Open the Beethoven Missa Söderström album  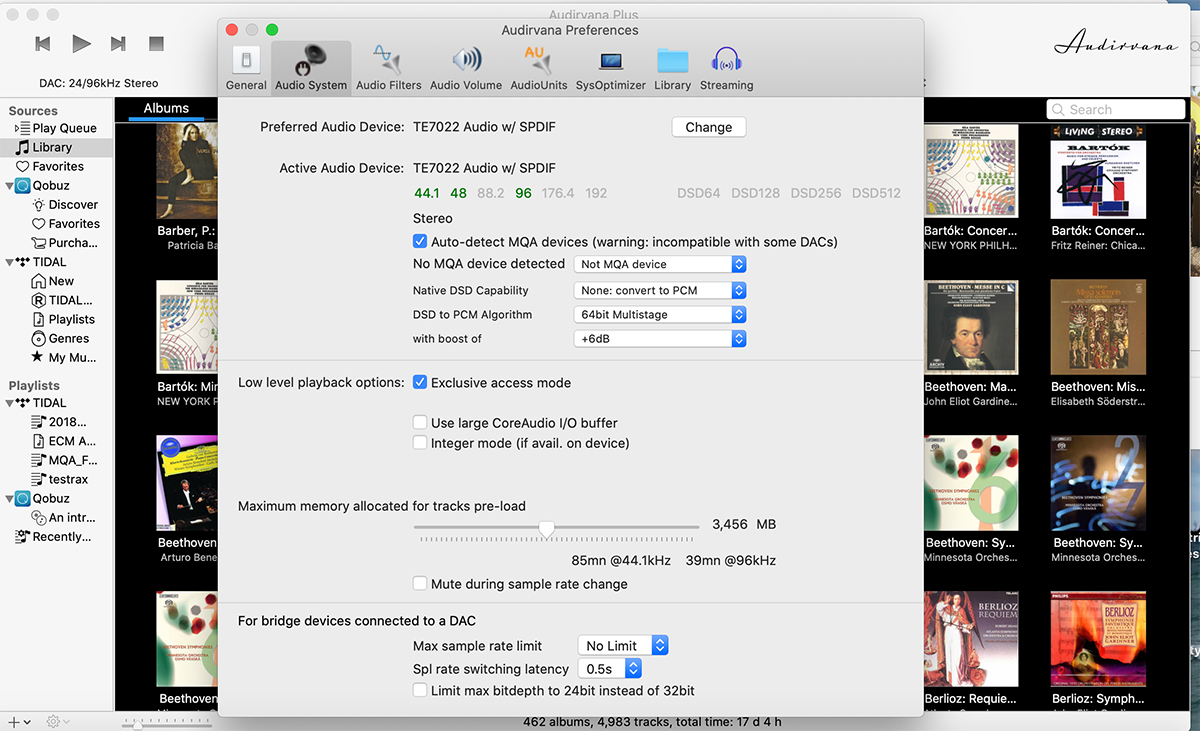(1098, 327)
